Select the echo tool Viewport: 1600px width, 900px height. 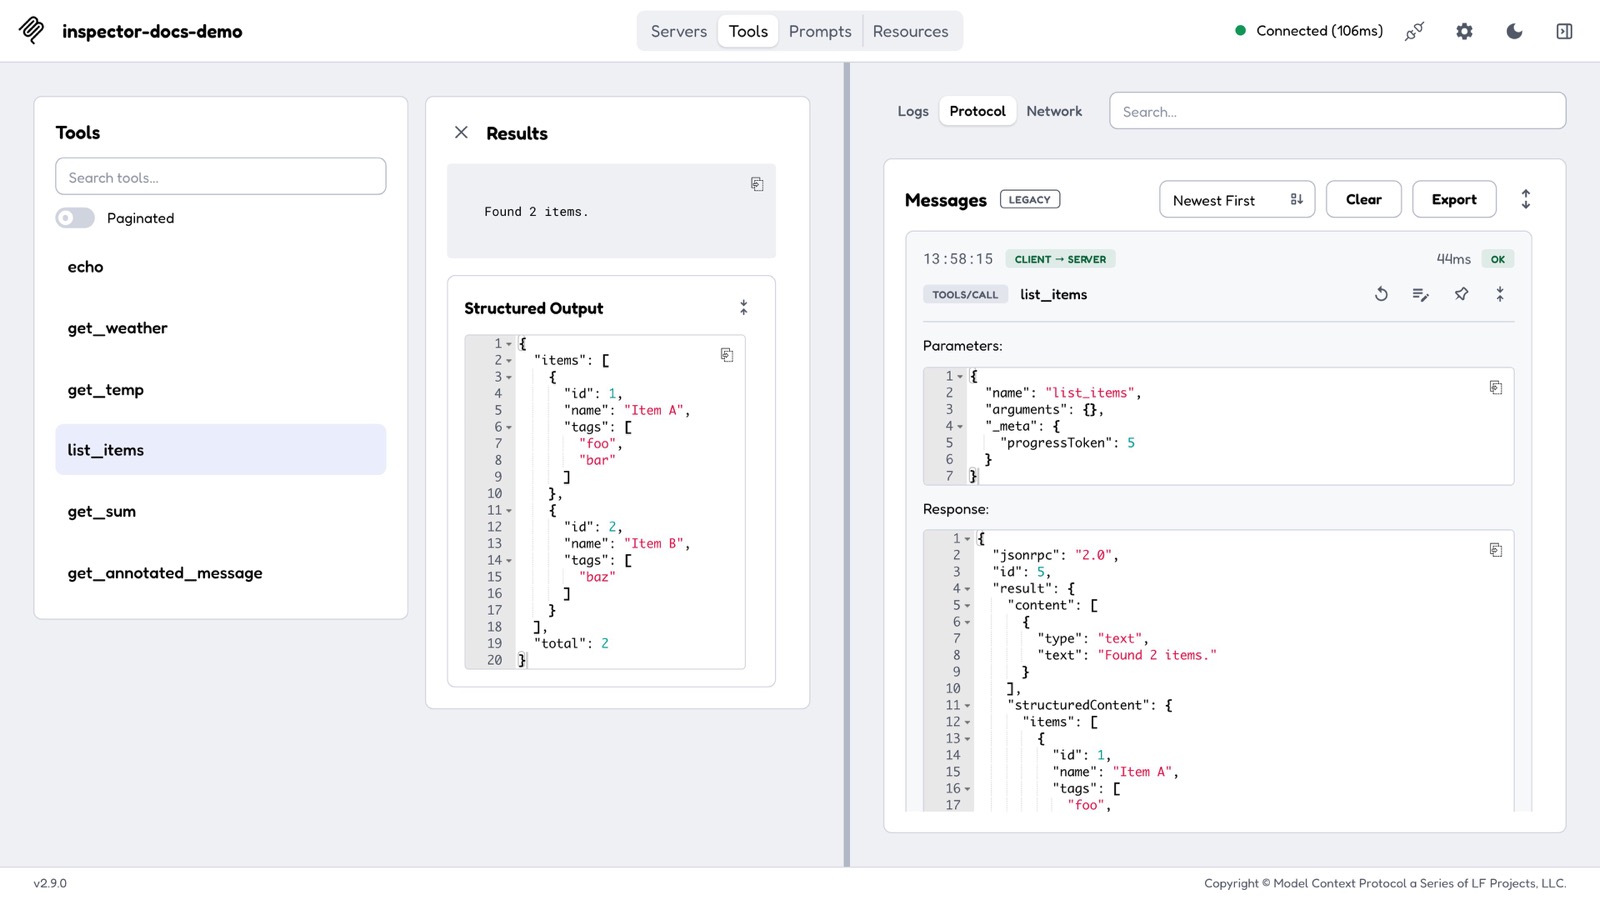click(221, 267)
